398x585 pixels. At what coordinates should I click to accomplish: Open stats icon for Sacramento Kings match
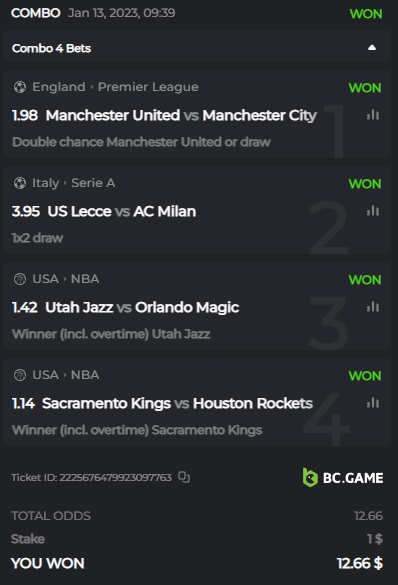click(373, 403)
